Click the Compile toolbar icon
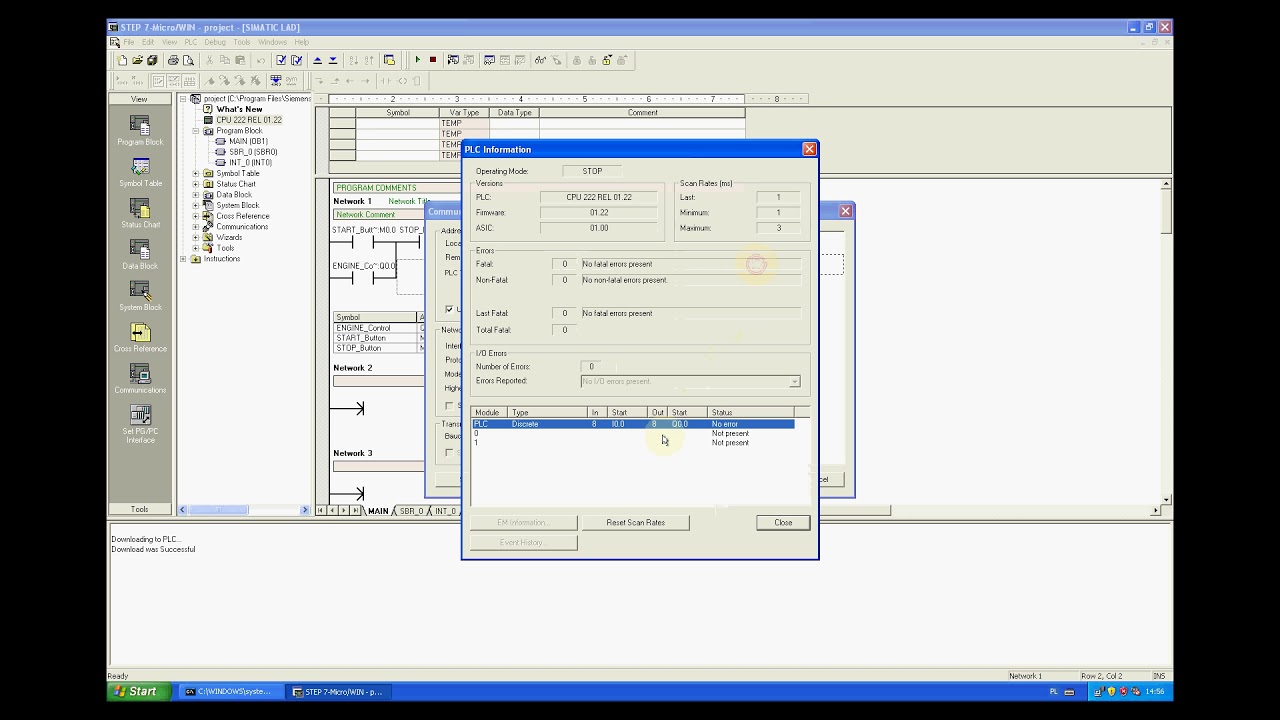Screen dimensions: 1280x720 (281, 60)
